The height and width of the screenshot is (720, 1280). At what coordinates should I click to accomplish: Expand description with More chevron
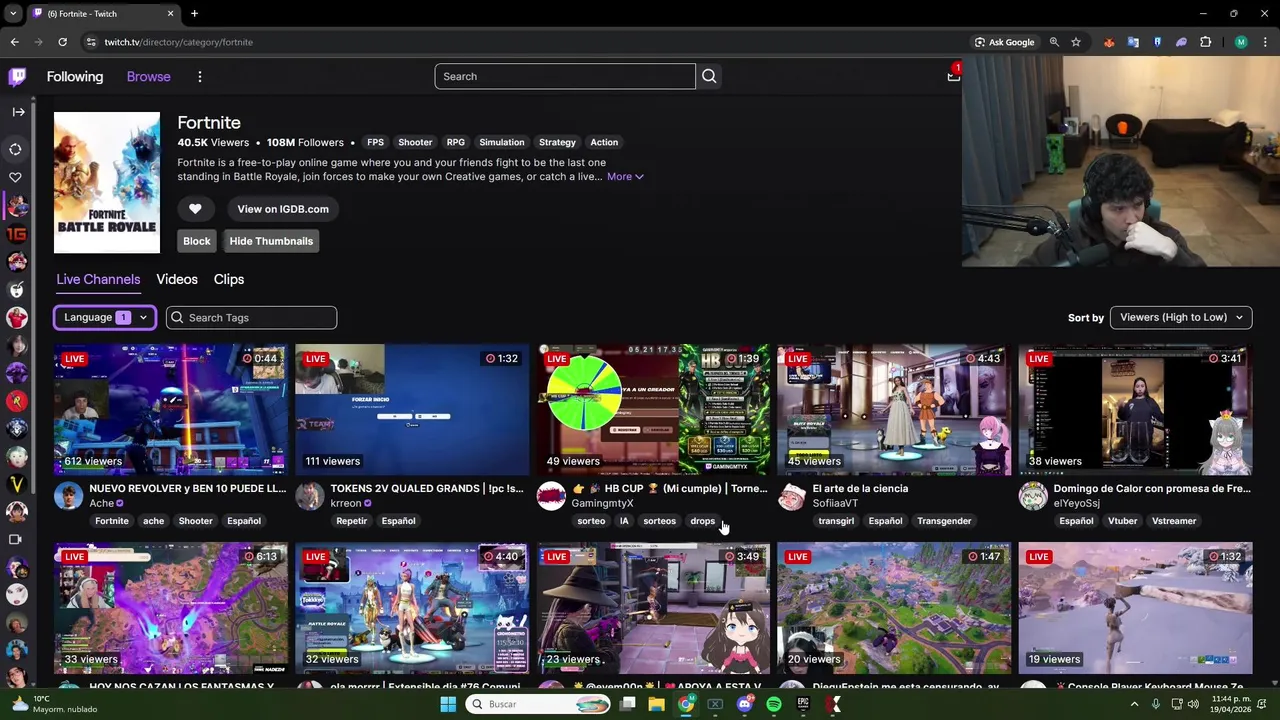click(625, 177)
